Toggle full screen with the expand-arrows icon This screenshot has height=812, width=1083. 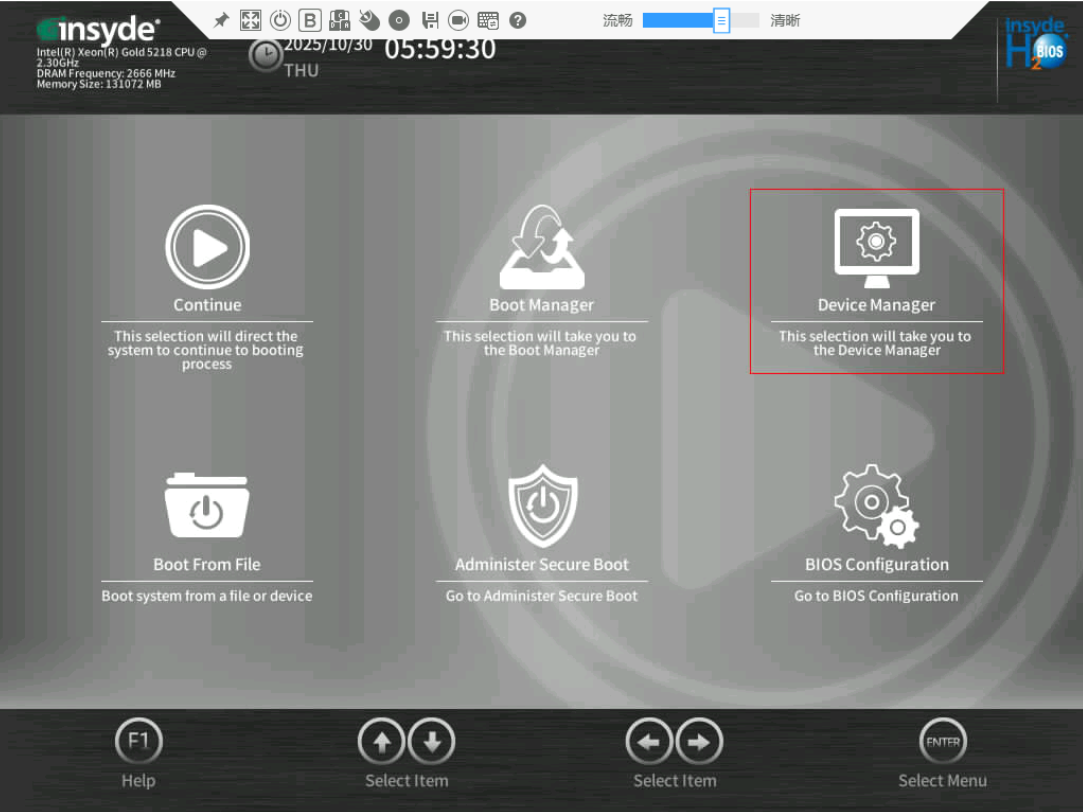coord(250,20)
